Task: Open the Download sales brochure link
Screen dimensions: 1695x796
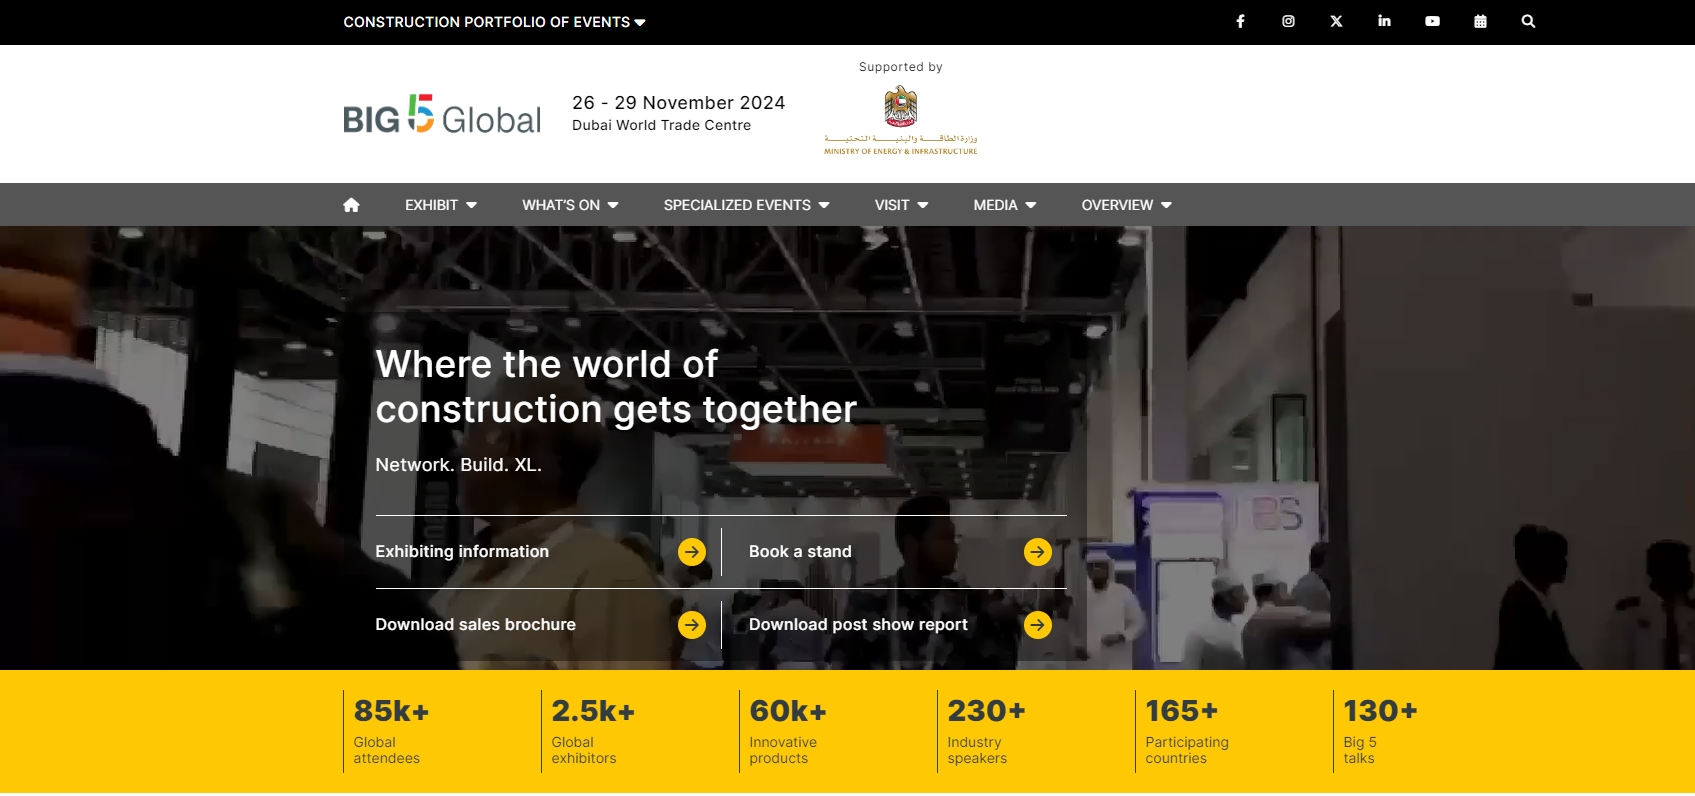Action: tap(475, 625)
